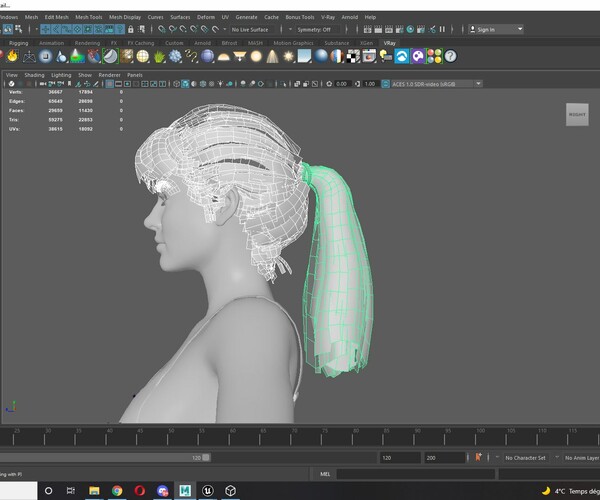The width and height of the screenshot is (600, 500).
Task: Click the Maya application icon in taskbar
Action: tap(185, 490)
